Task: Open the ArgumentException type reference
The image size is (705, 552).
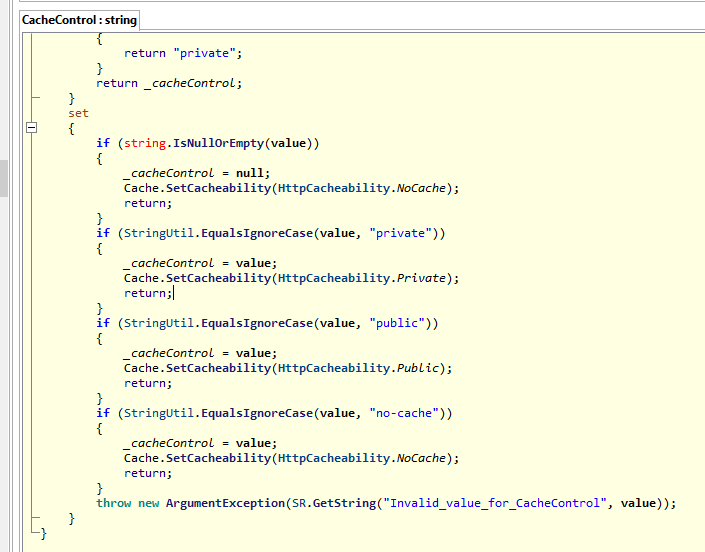Action: pyautogui.click(x=225, y=503)
